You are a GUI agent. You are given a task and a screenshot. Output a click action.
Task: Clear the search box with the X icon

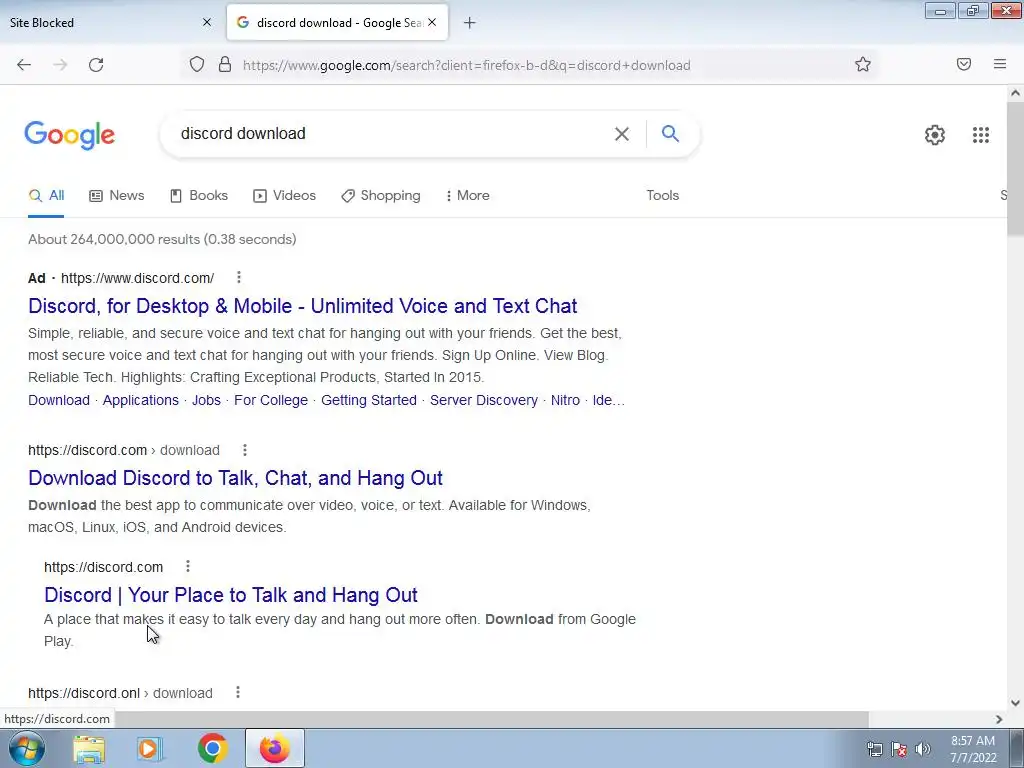coord(622,134)
